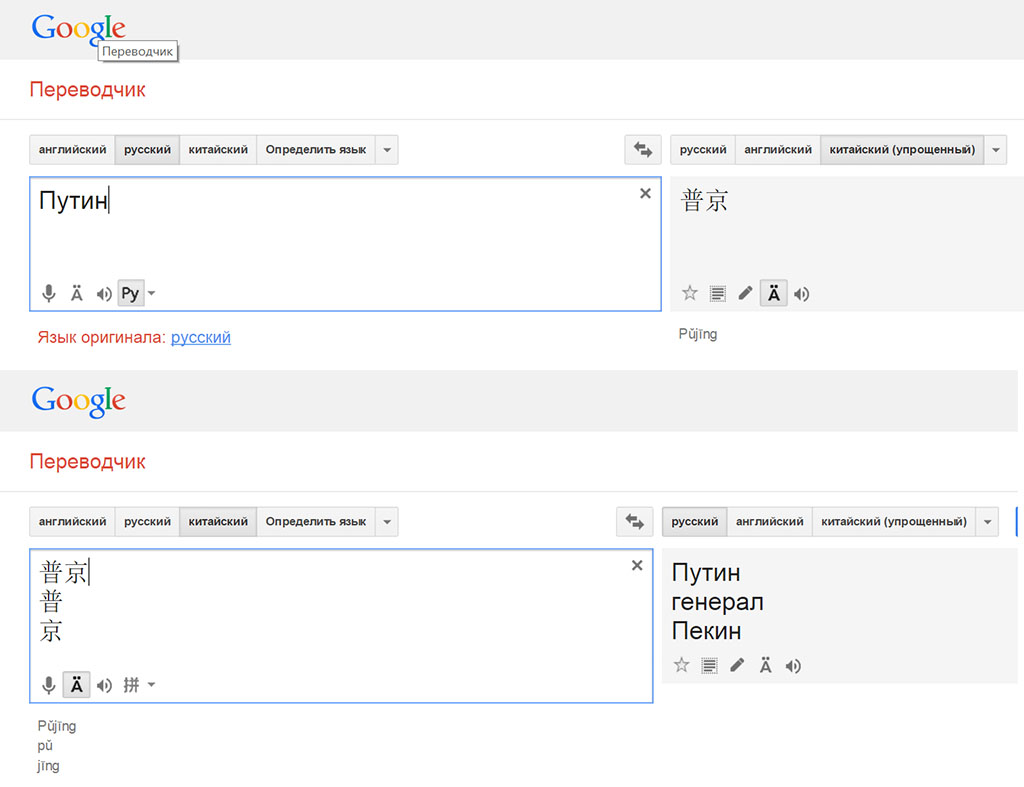
Task: Click the bottom Google logo
Action: click(x=78, y=400)
